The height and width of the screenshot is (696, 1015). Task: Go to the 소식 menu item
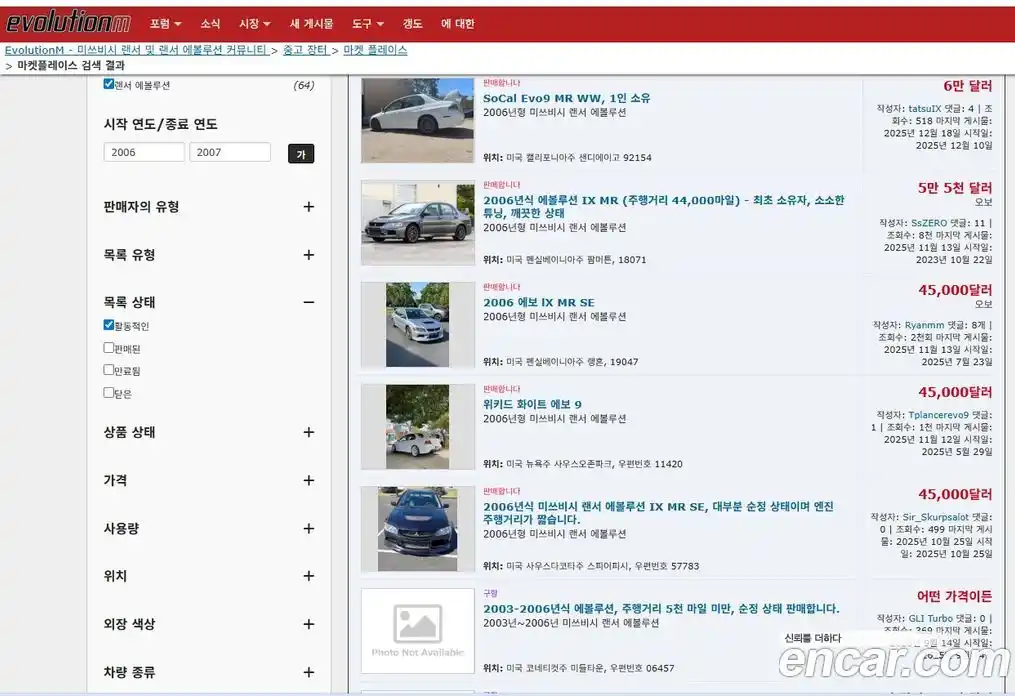[x=210, y=23]
